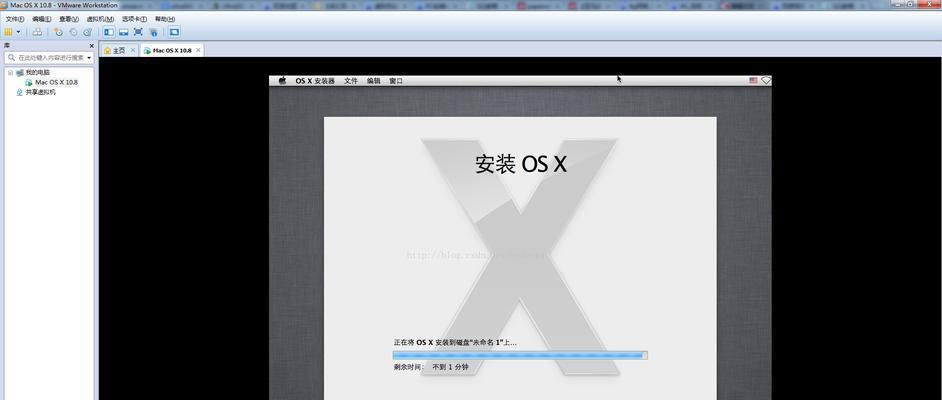Click the Unity mode toolbar icon
The height and width of the screenshot is (400, 942).
(153, 32)
